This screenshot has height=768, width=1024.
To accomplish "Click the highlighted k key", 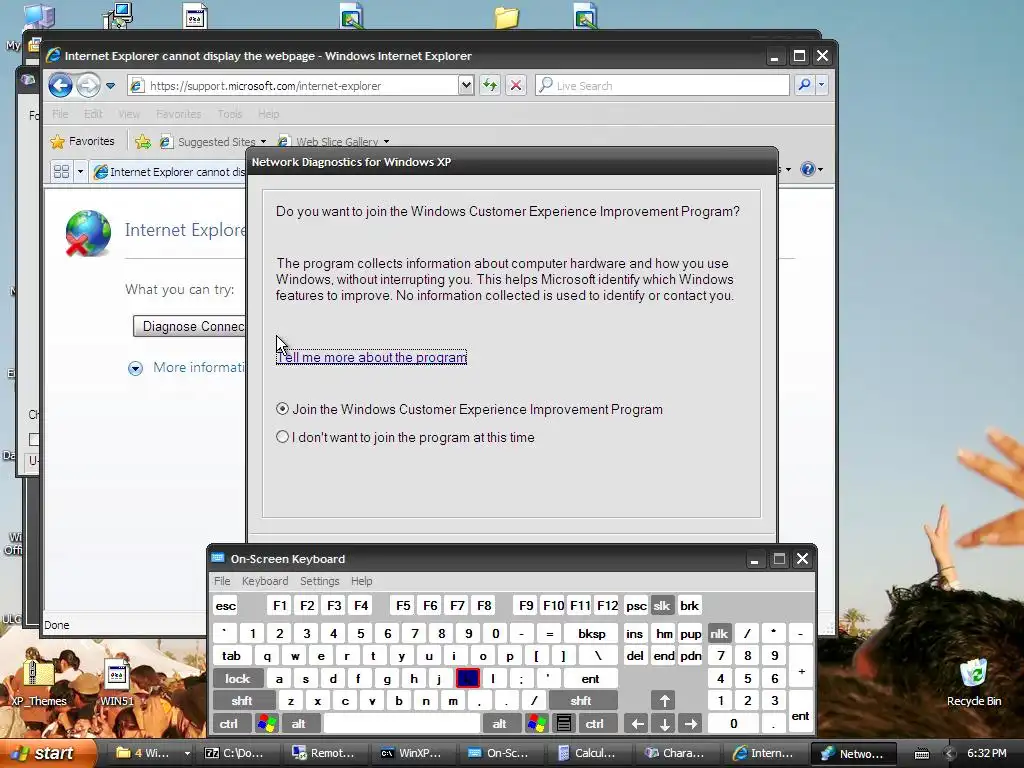I will (468, 679).
